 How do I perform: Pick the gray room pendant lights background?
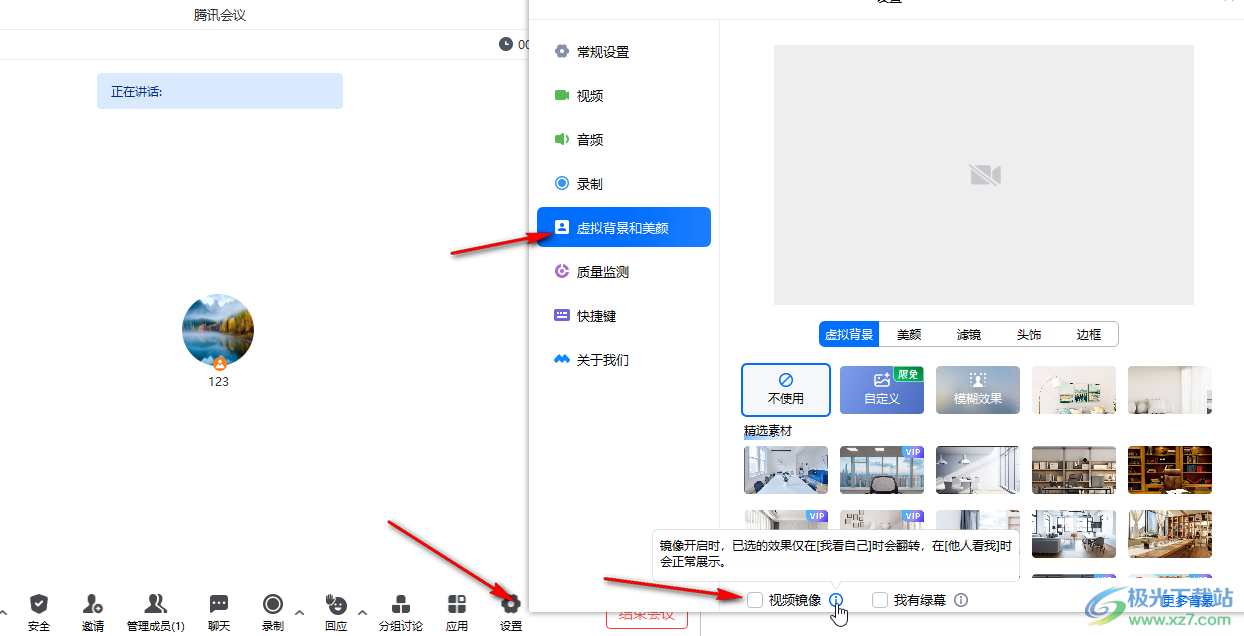978,470
